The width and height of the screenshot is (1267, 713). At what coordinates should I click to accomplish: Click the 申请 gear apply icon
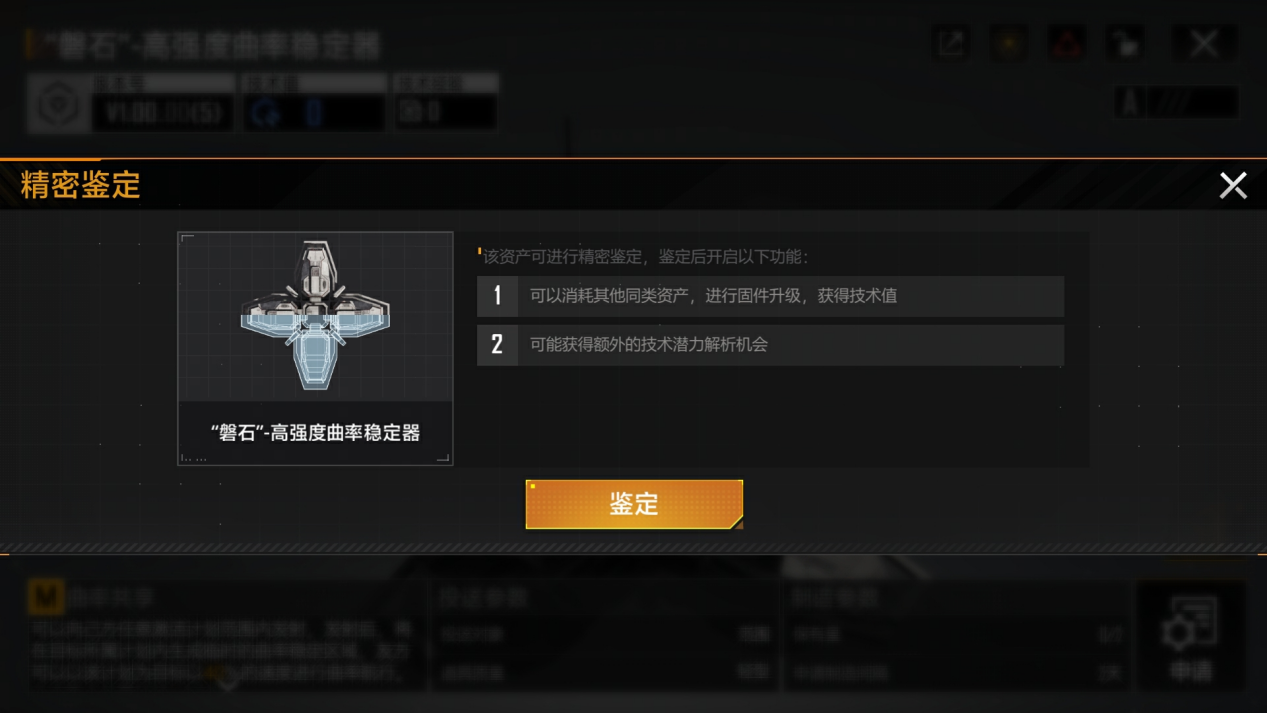click(x=1191, y=635)
